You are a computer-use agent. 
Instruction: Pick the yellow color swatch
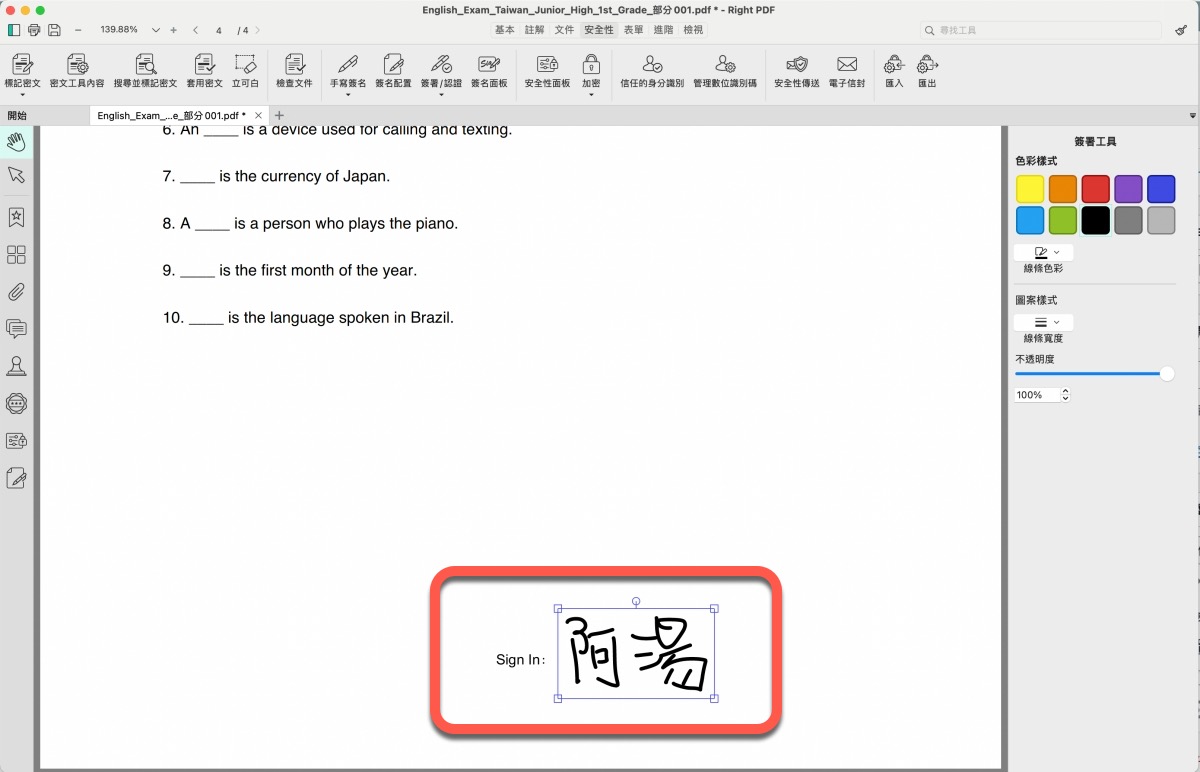(x=1030, y=189)
